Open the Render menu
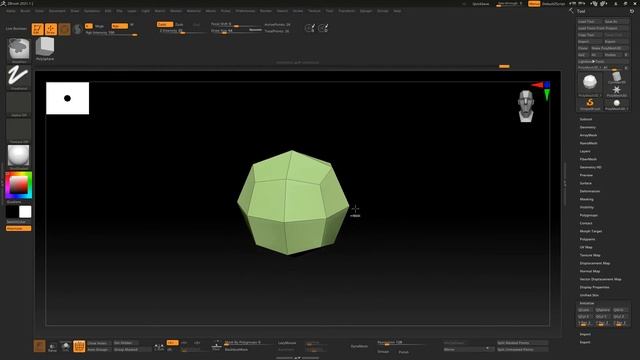This screenshot has width=640, height=360. (266, 11)
